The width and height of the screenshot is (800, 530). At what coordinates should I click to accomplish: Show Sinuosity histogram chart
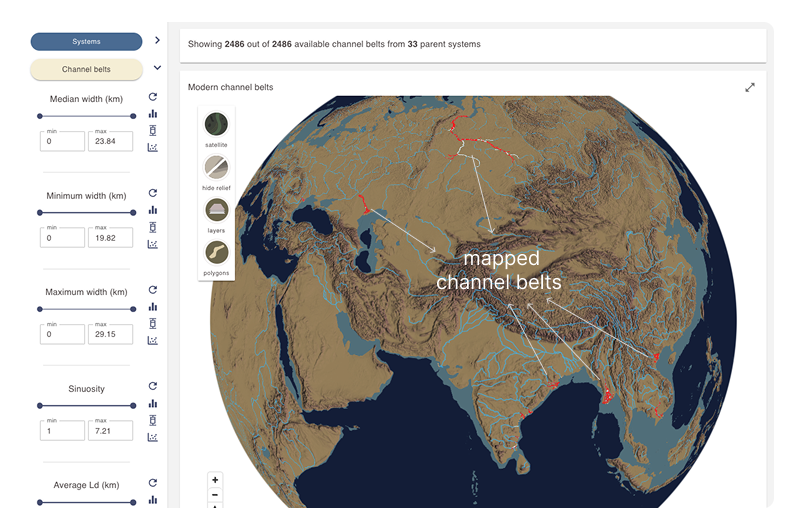click(153, 403)
